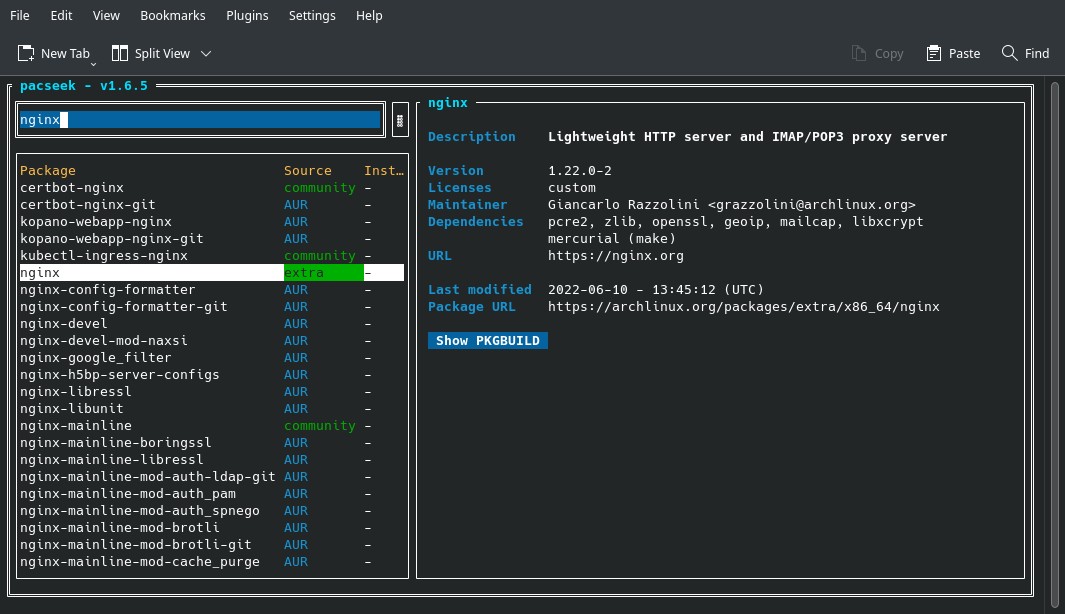The width and height of the screenshot is (1065, 614).
Task: Open the File menu
Action: [x=20, y=16]
